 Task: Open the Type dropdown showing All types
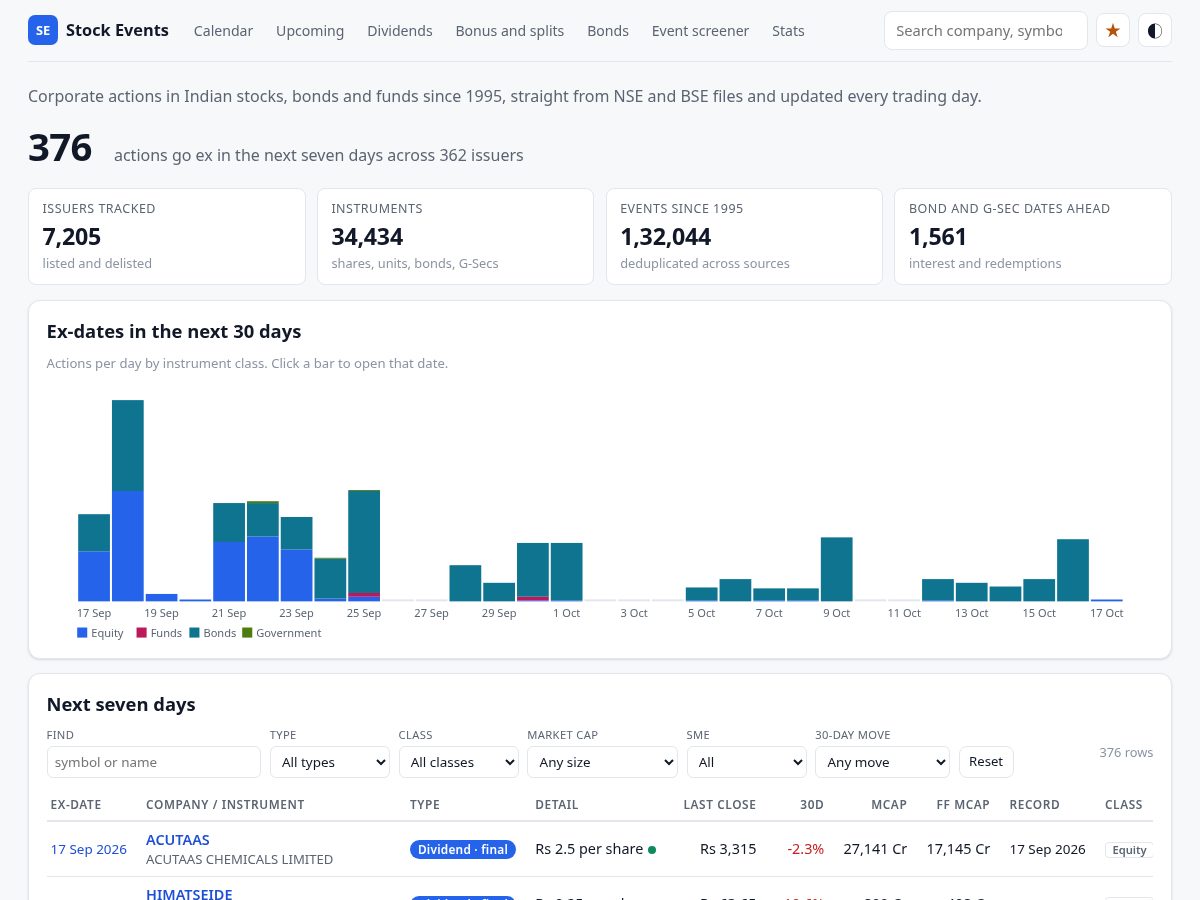tap(330, 762)
